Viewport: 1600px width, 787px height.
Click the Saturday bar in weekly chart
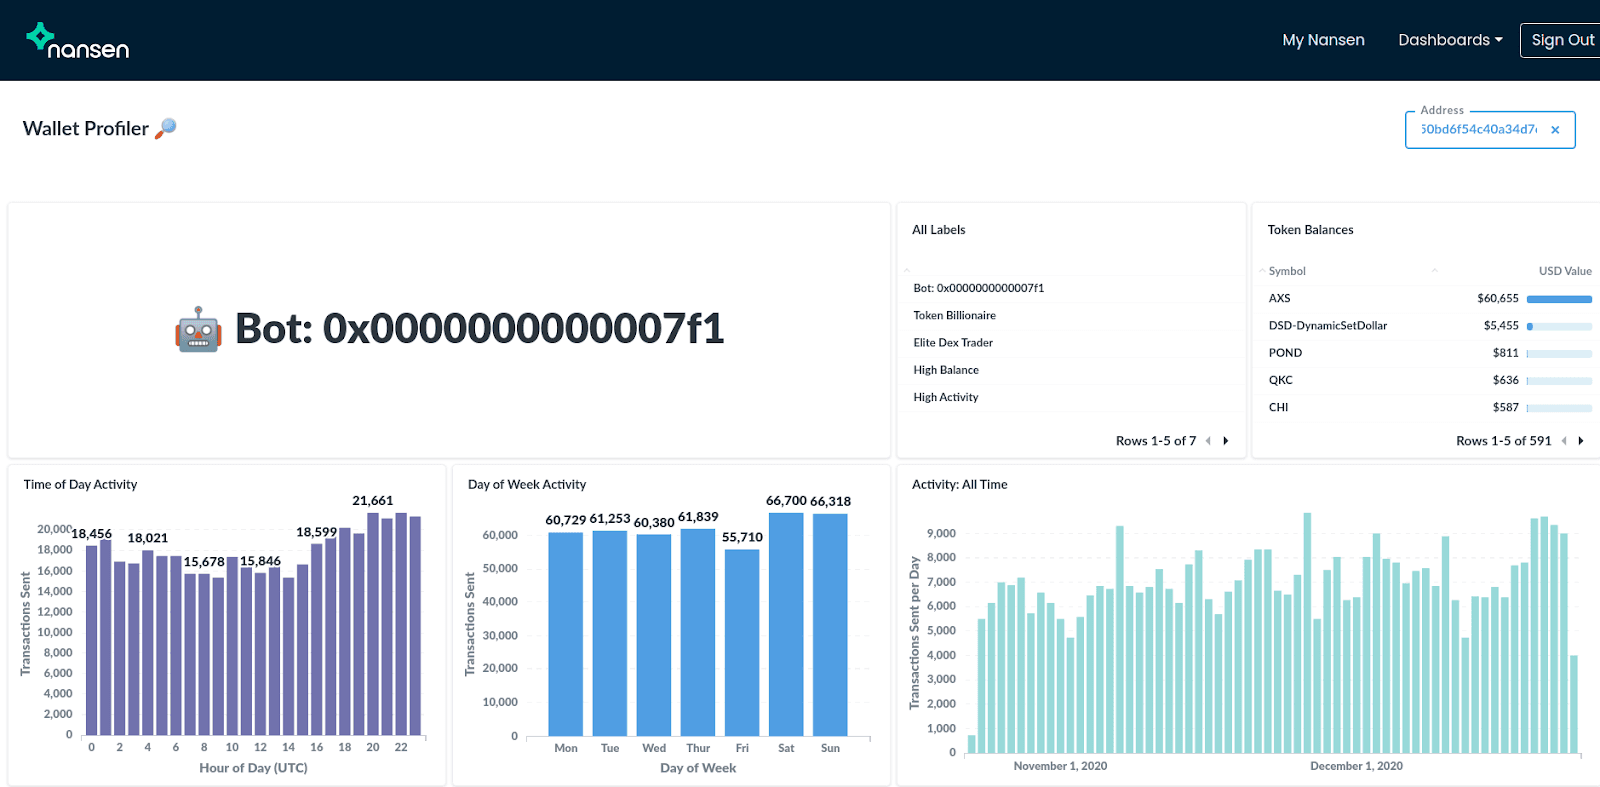(786, 624)
